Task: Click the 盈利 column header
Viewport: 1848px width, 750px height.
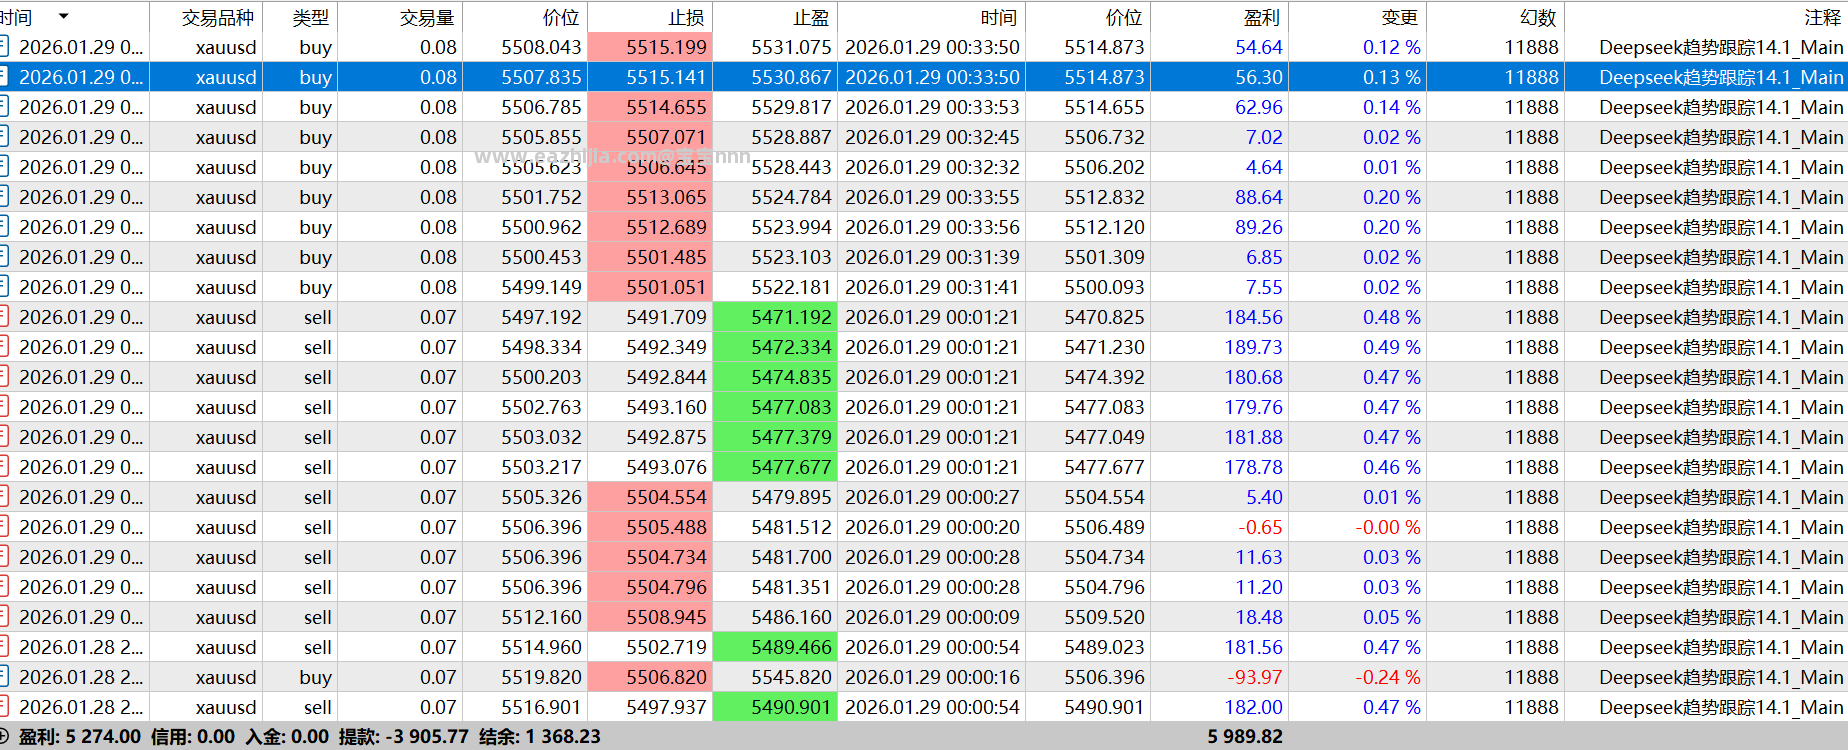Action: 1262,17
